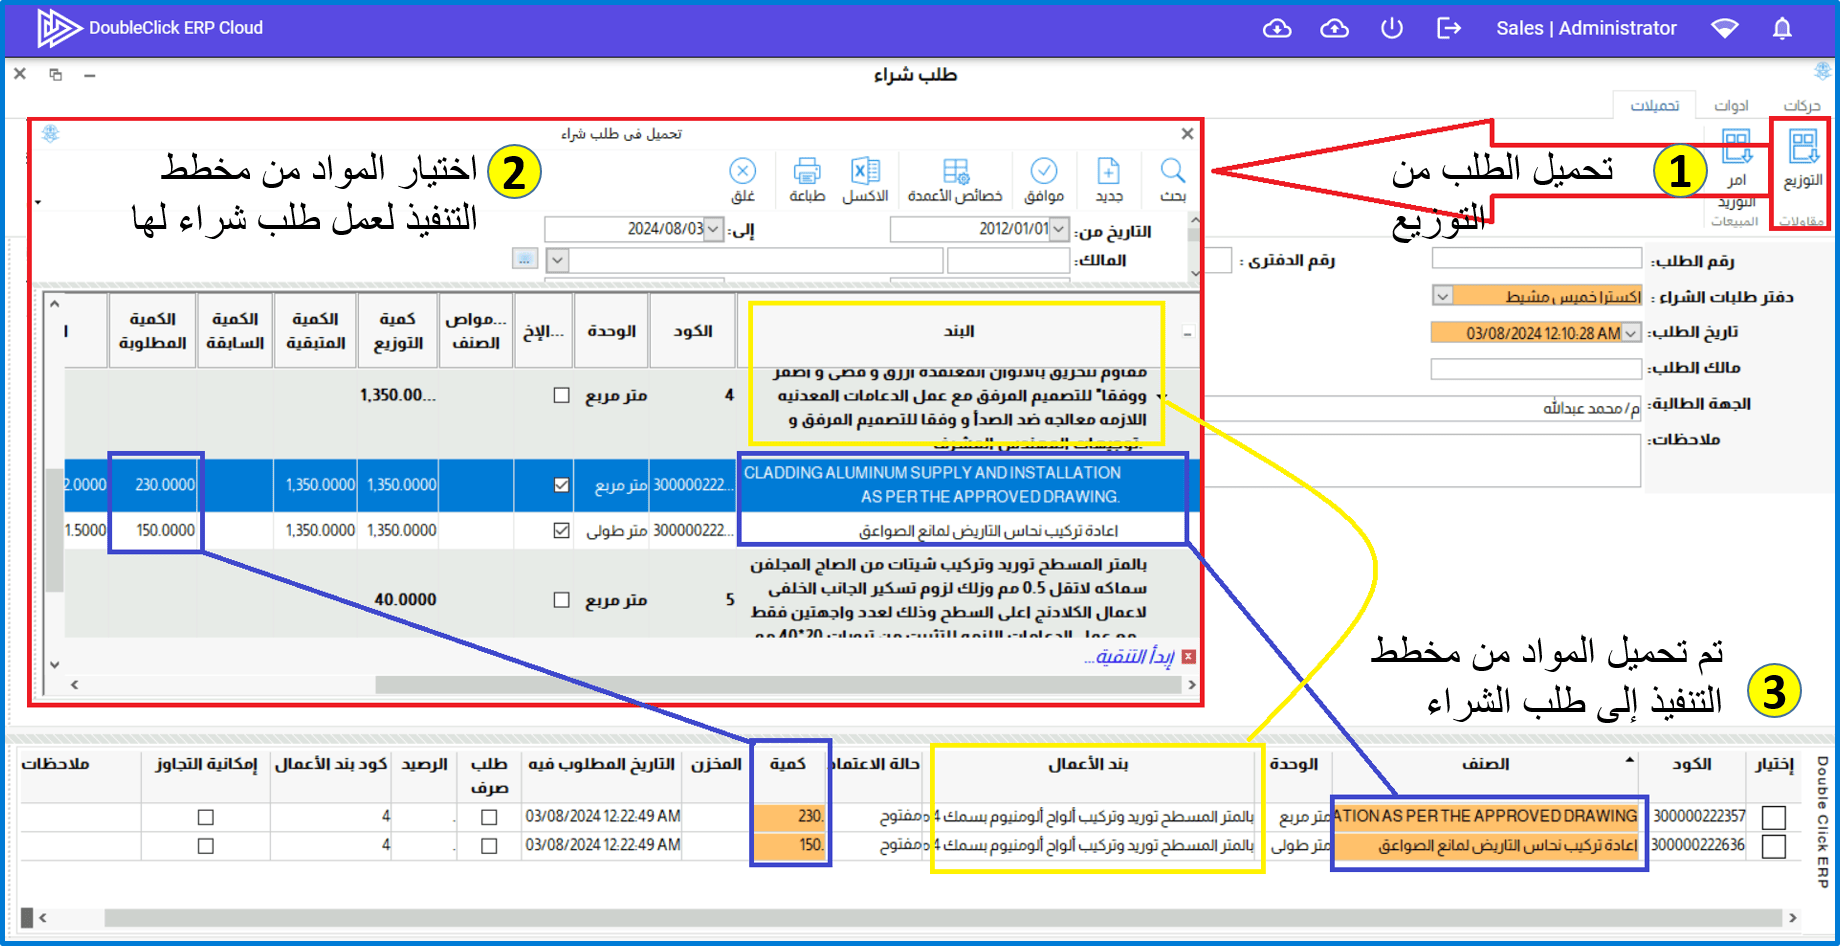
Task: Open the دفتر طلبات الشراء dropdown
Action: (1442, 296)
